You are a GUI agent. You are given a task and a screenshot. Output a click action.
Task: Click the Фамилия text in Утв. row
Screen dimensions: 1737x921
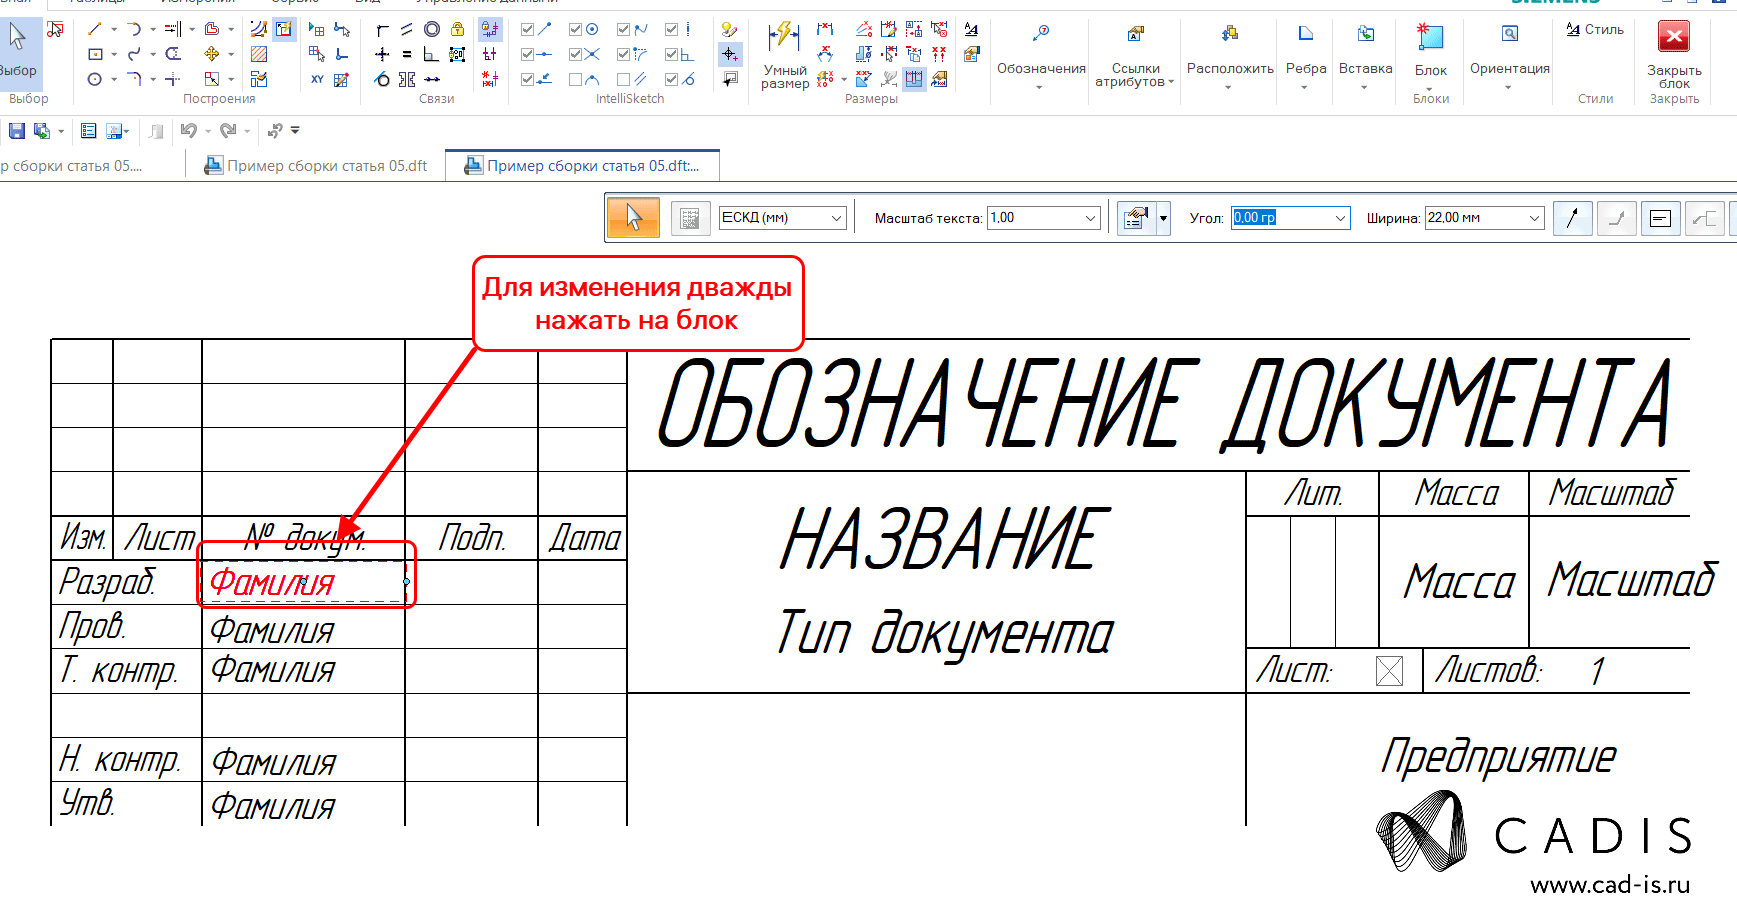272,806
